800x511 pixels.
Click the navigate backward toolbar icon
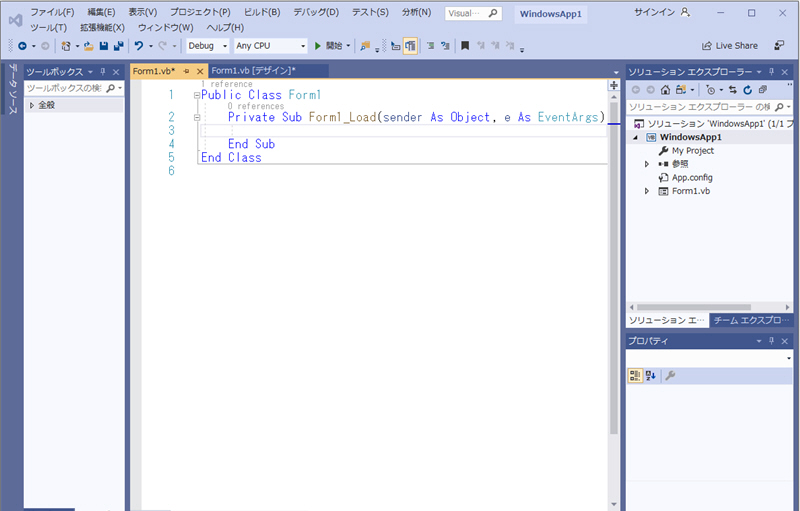pos(22,46)
